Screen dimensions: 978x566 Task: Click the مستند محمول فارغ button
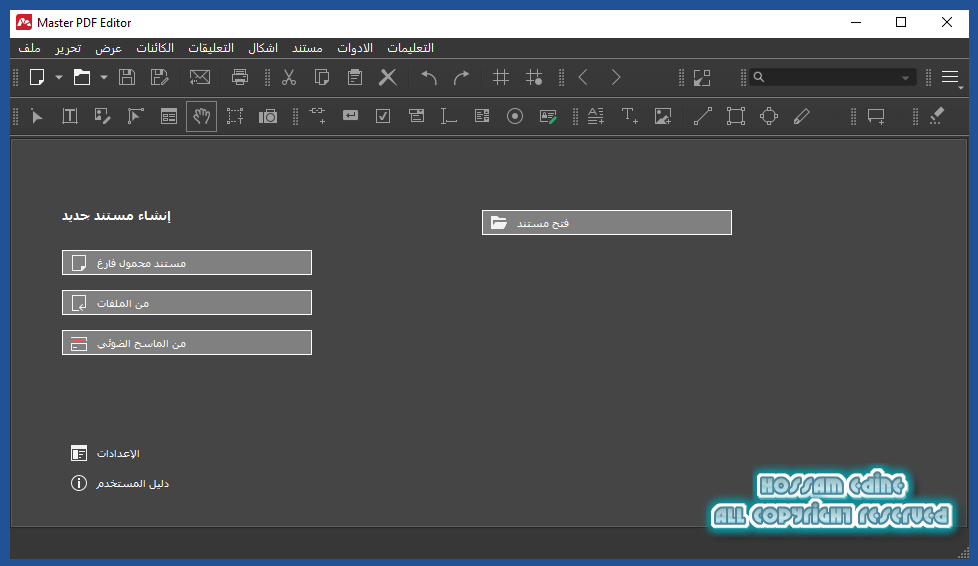point(187,263)
